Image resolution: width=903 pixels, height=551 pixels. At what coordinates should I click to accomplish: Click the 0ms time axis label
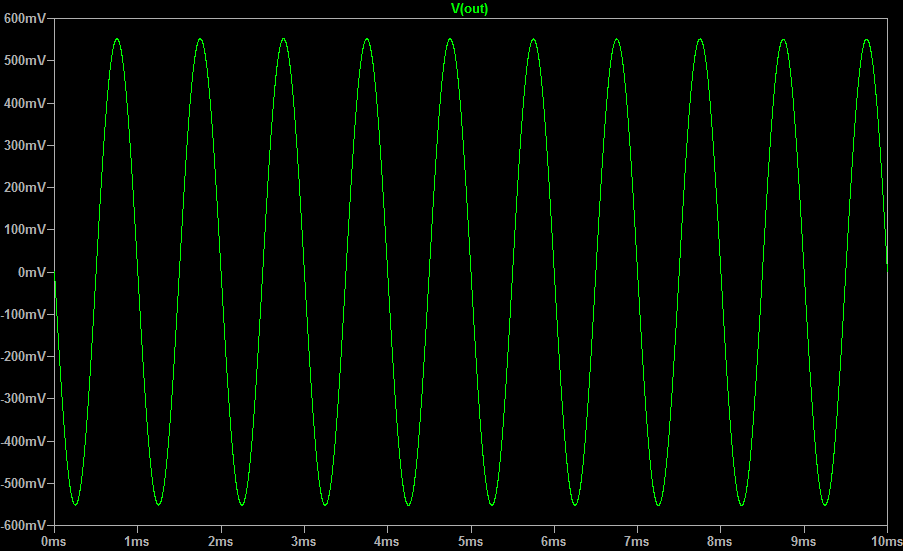coord(54,542)
